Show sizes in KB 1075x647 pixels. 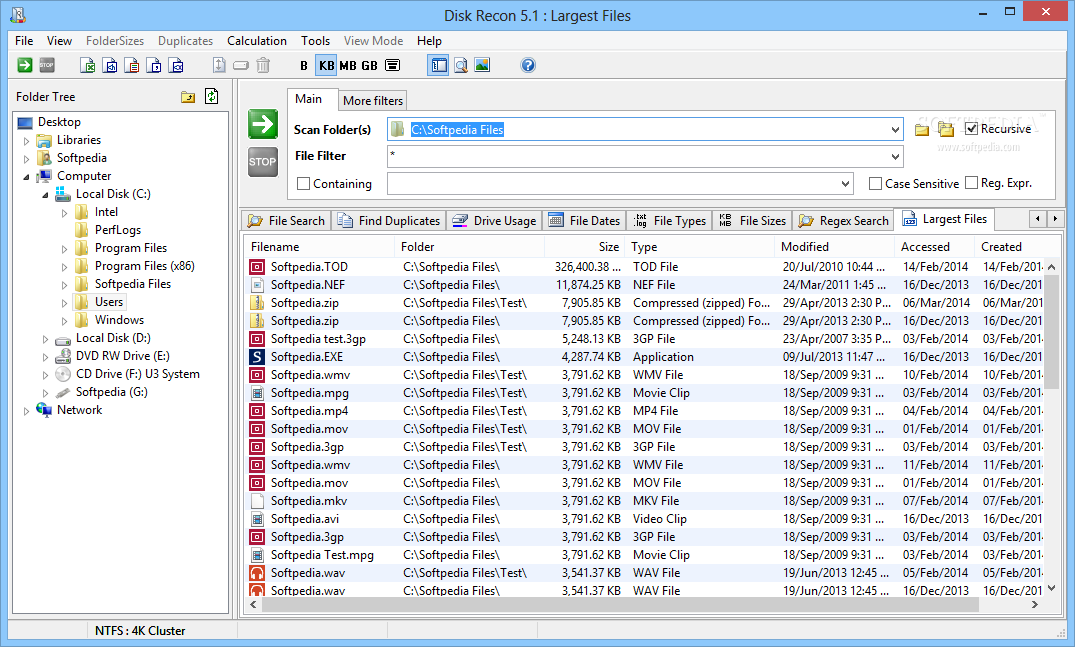pyautogui.click(x=326, y=65)
